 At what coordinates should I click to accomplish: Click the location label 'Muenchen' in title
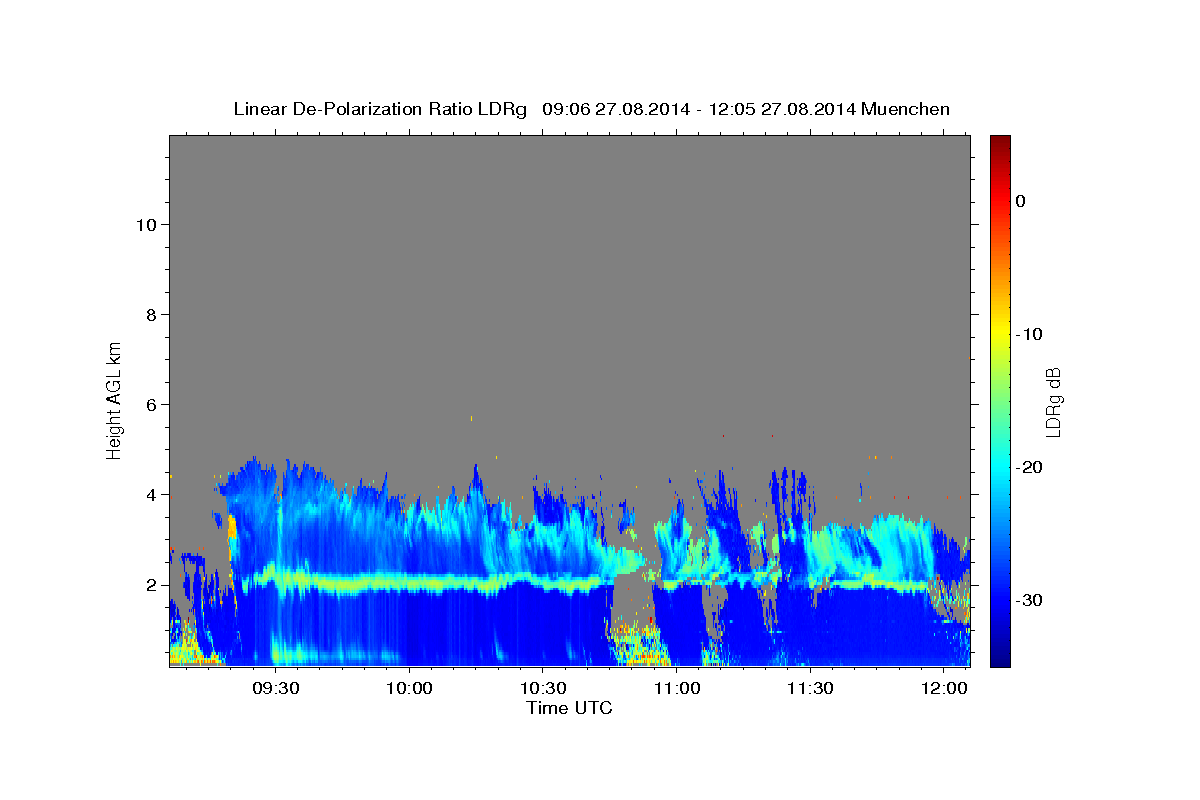(x=906, y=109)
